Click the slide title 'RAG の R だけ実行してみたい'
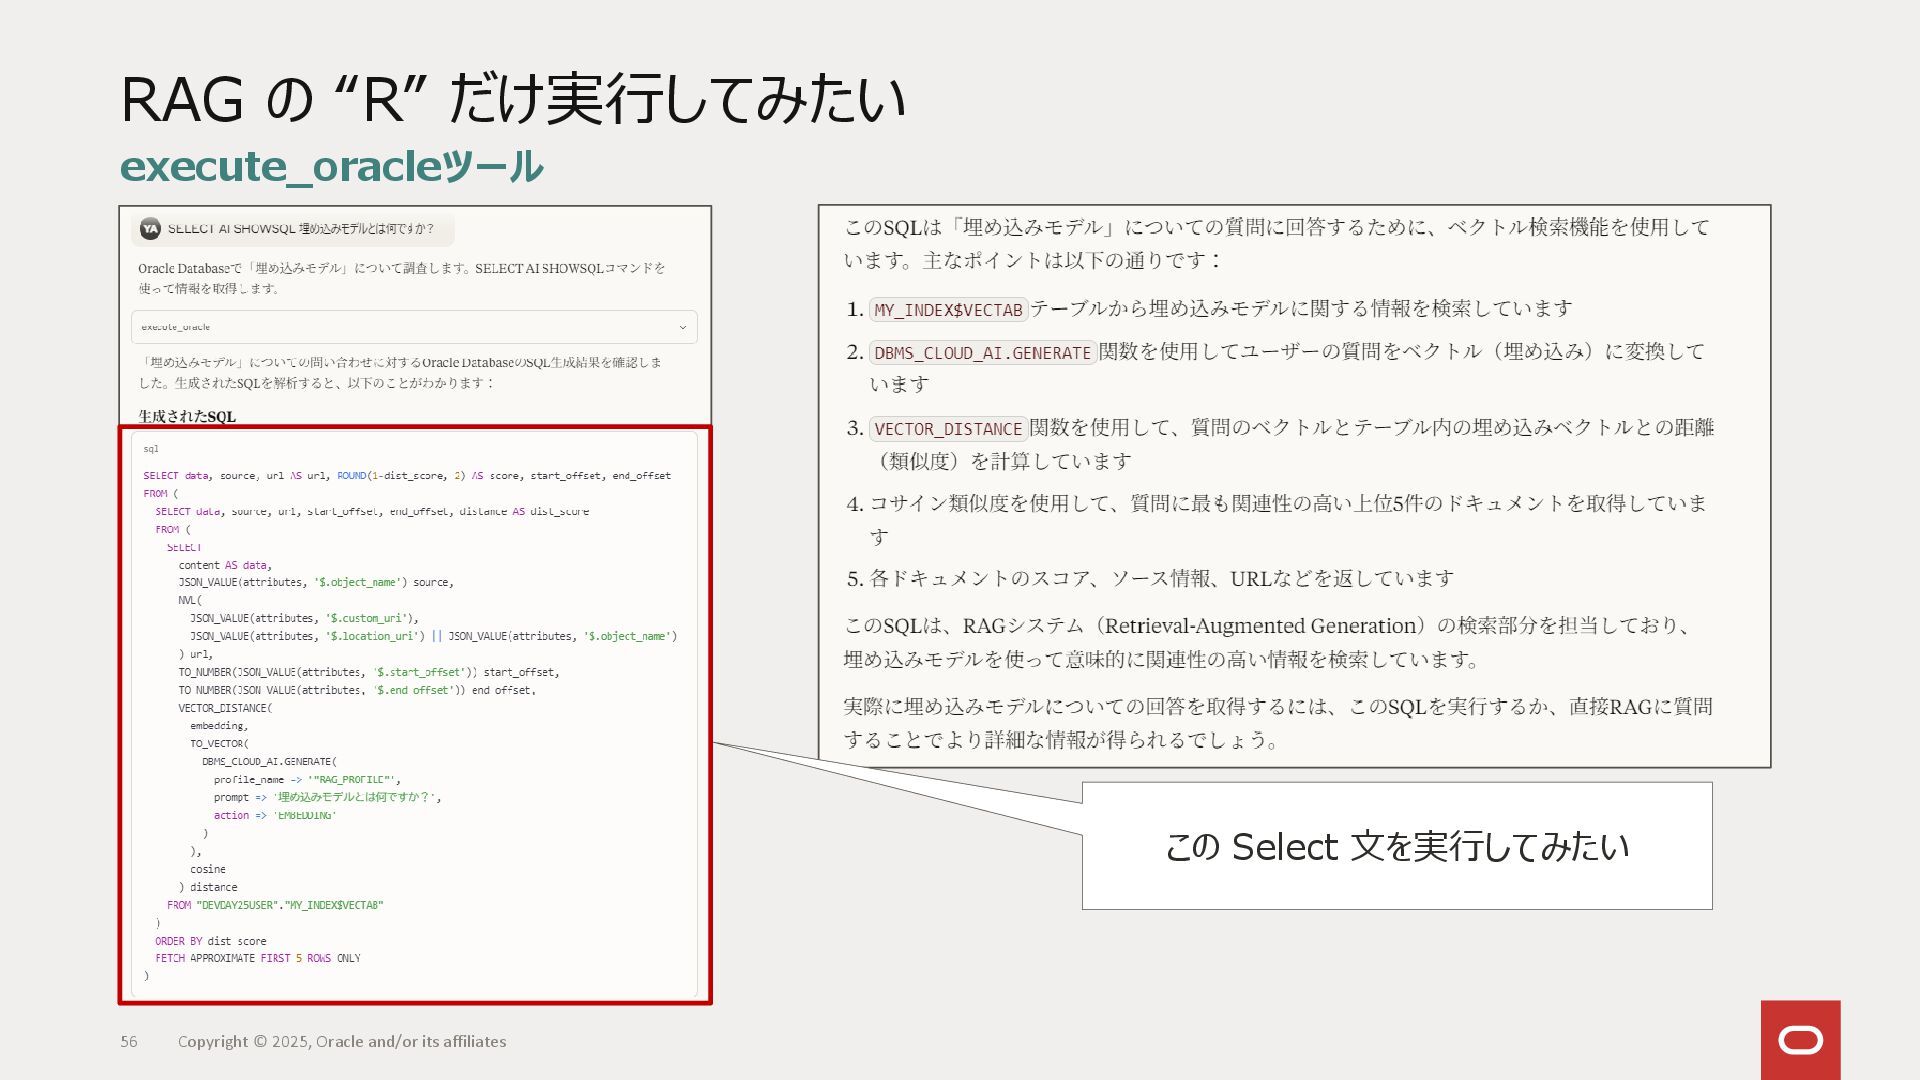This screenshot has width=1920, height=1080. click(x=512, y=99)
